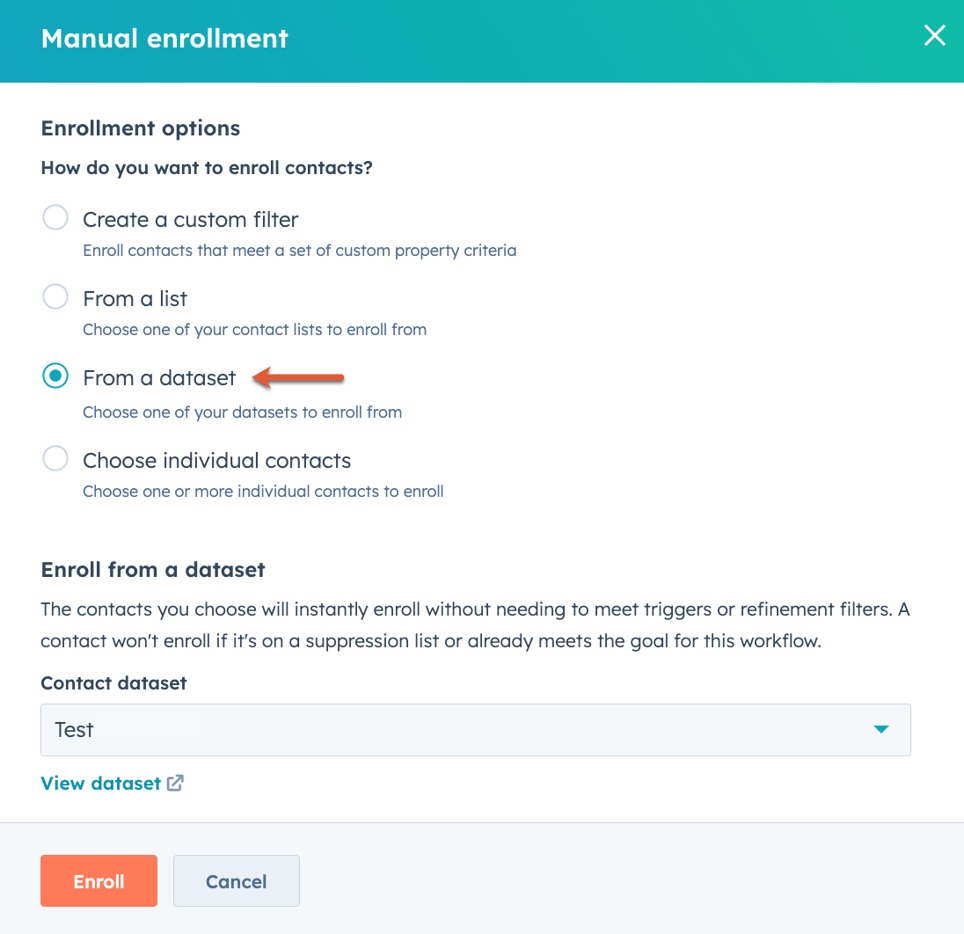
Task: Click the "Test" value in dataset field
Action: point(74,730)
